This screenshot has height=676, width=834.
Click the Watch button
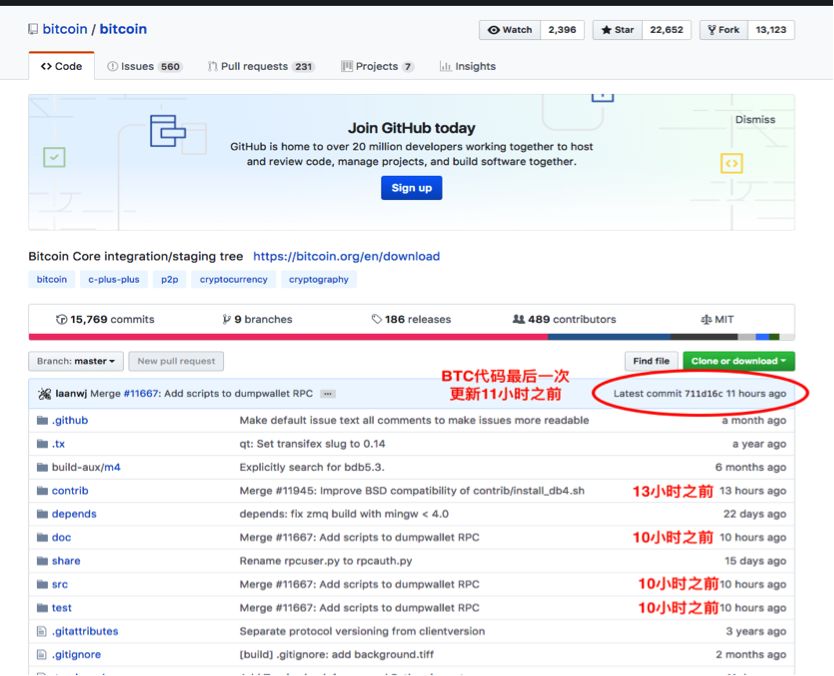(510, 30)
